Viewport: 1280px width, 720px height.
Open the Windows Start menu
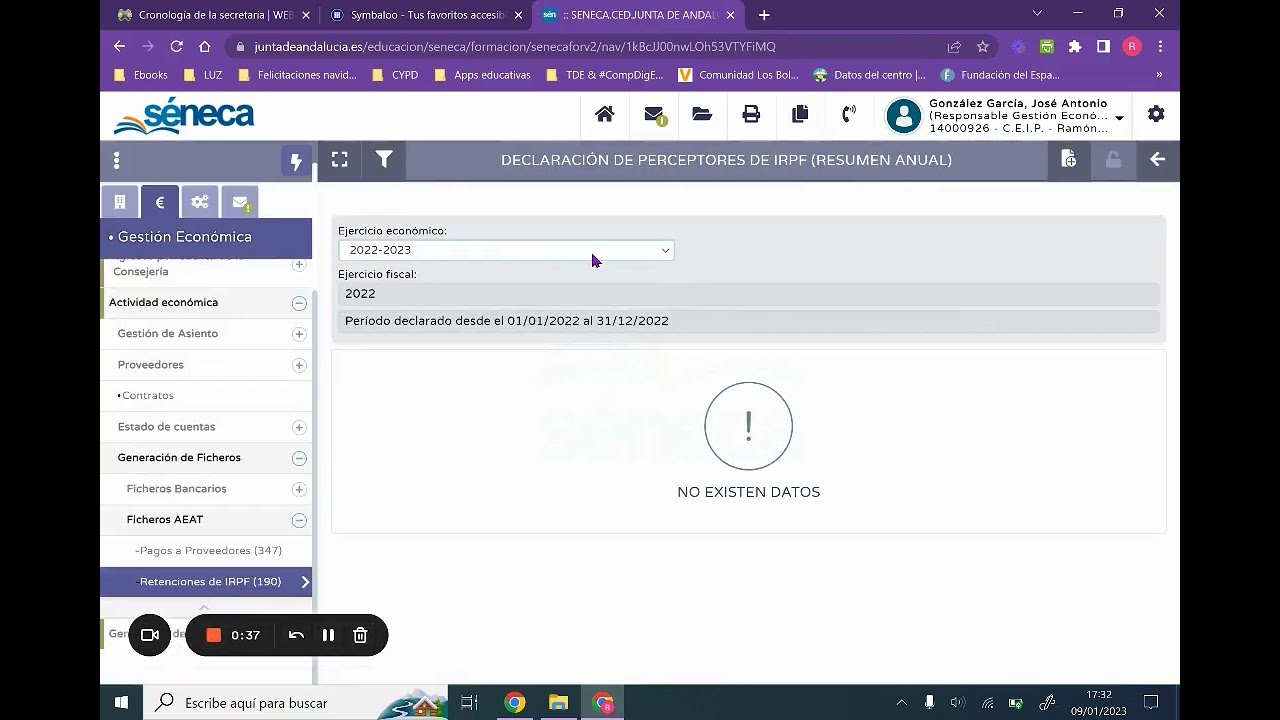pos(121,703)
